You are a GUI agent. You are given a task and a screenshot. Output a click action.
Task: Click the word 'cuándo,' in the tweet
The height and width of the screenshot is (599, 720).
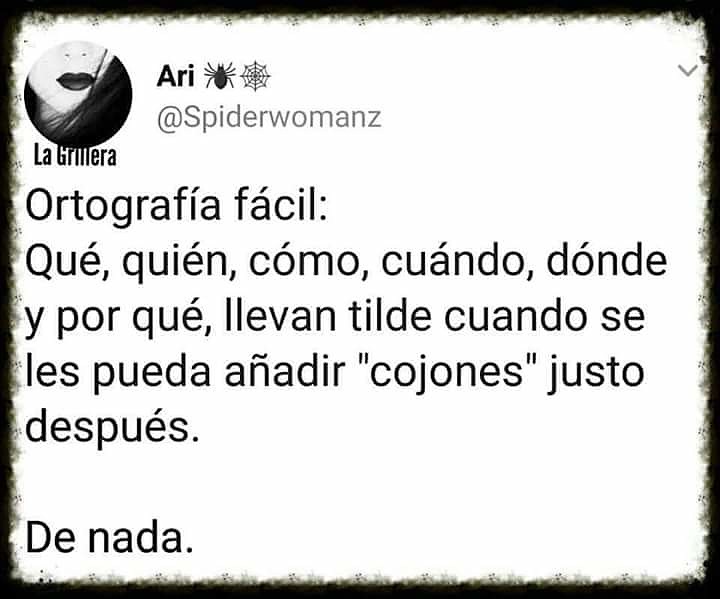(x=458, y=262)
